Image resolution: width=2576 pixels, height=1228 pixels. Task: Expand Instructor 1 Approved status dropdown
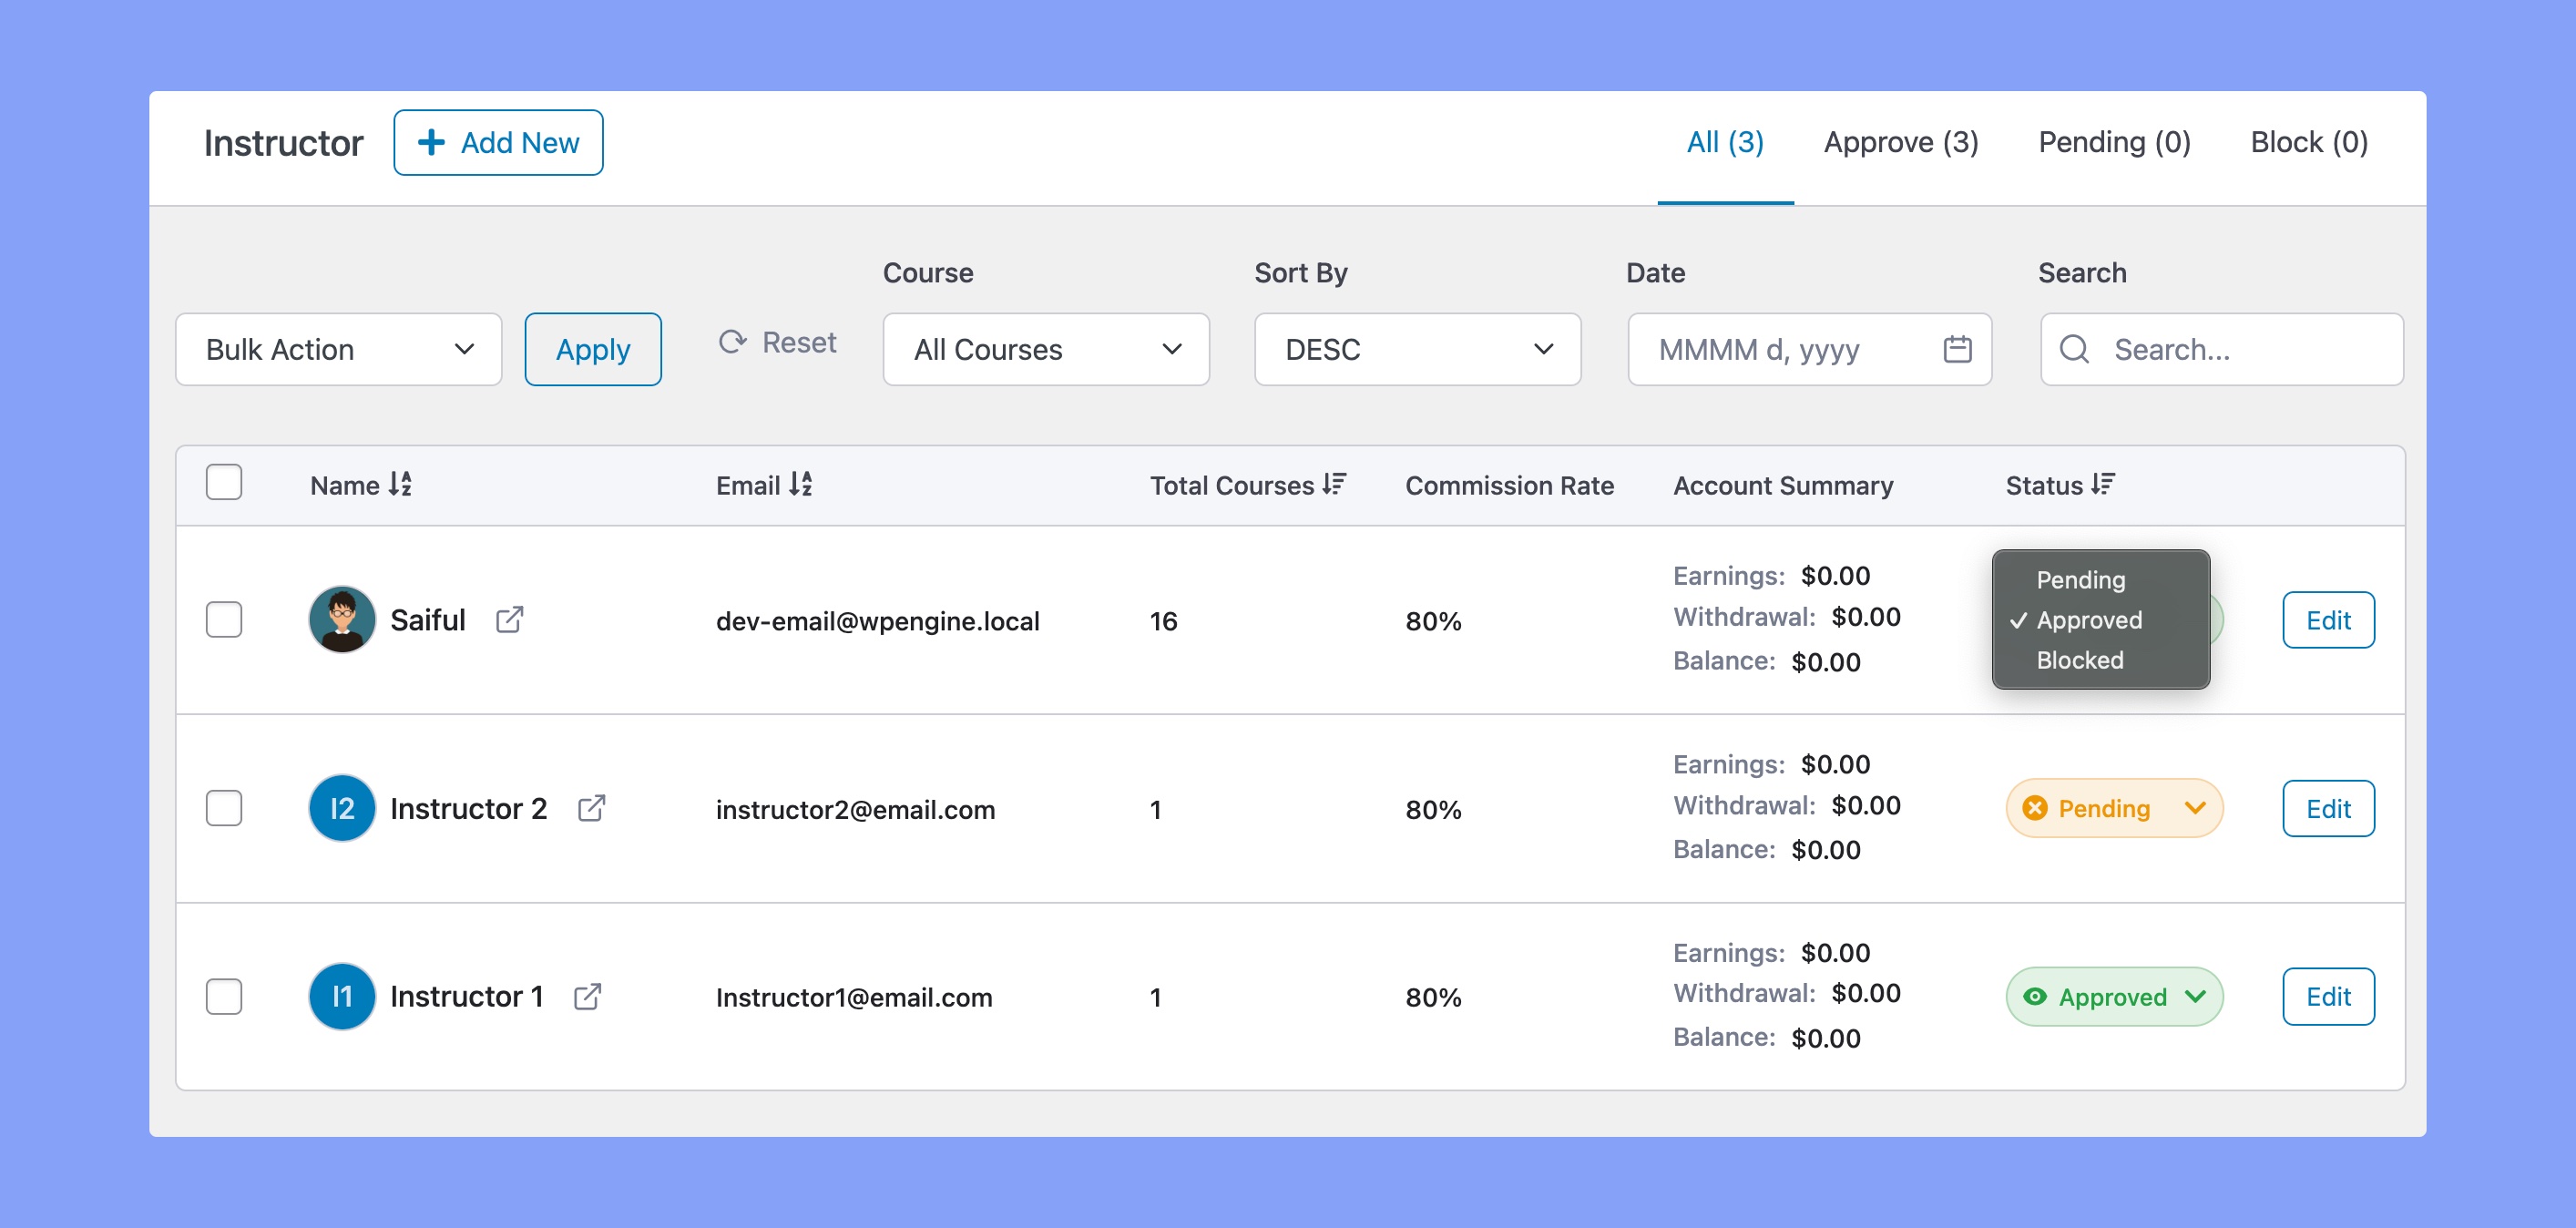click(2114, 996)
